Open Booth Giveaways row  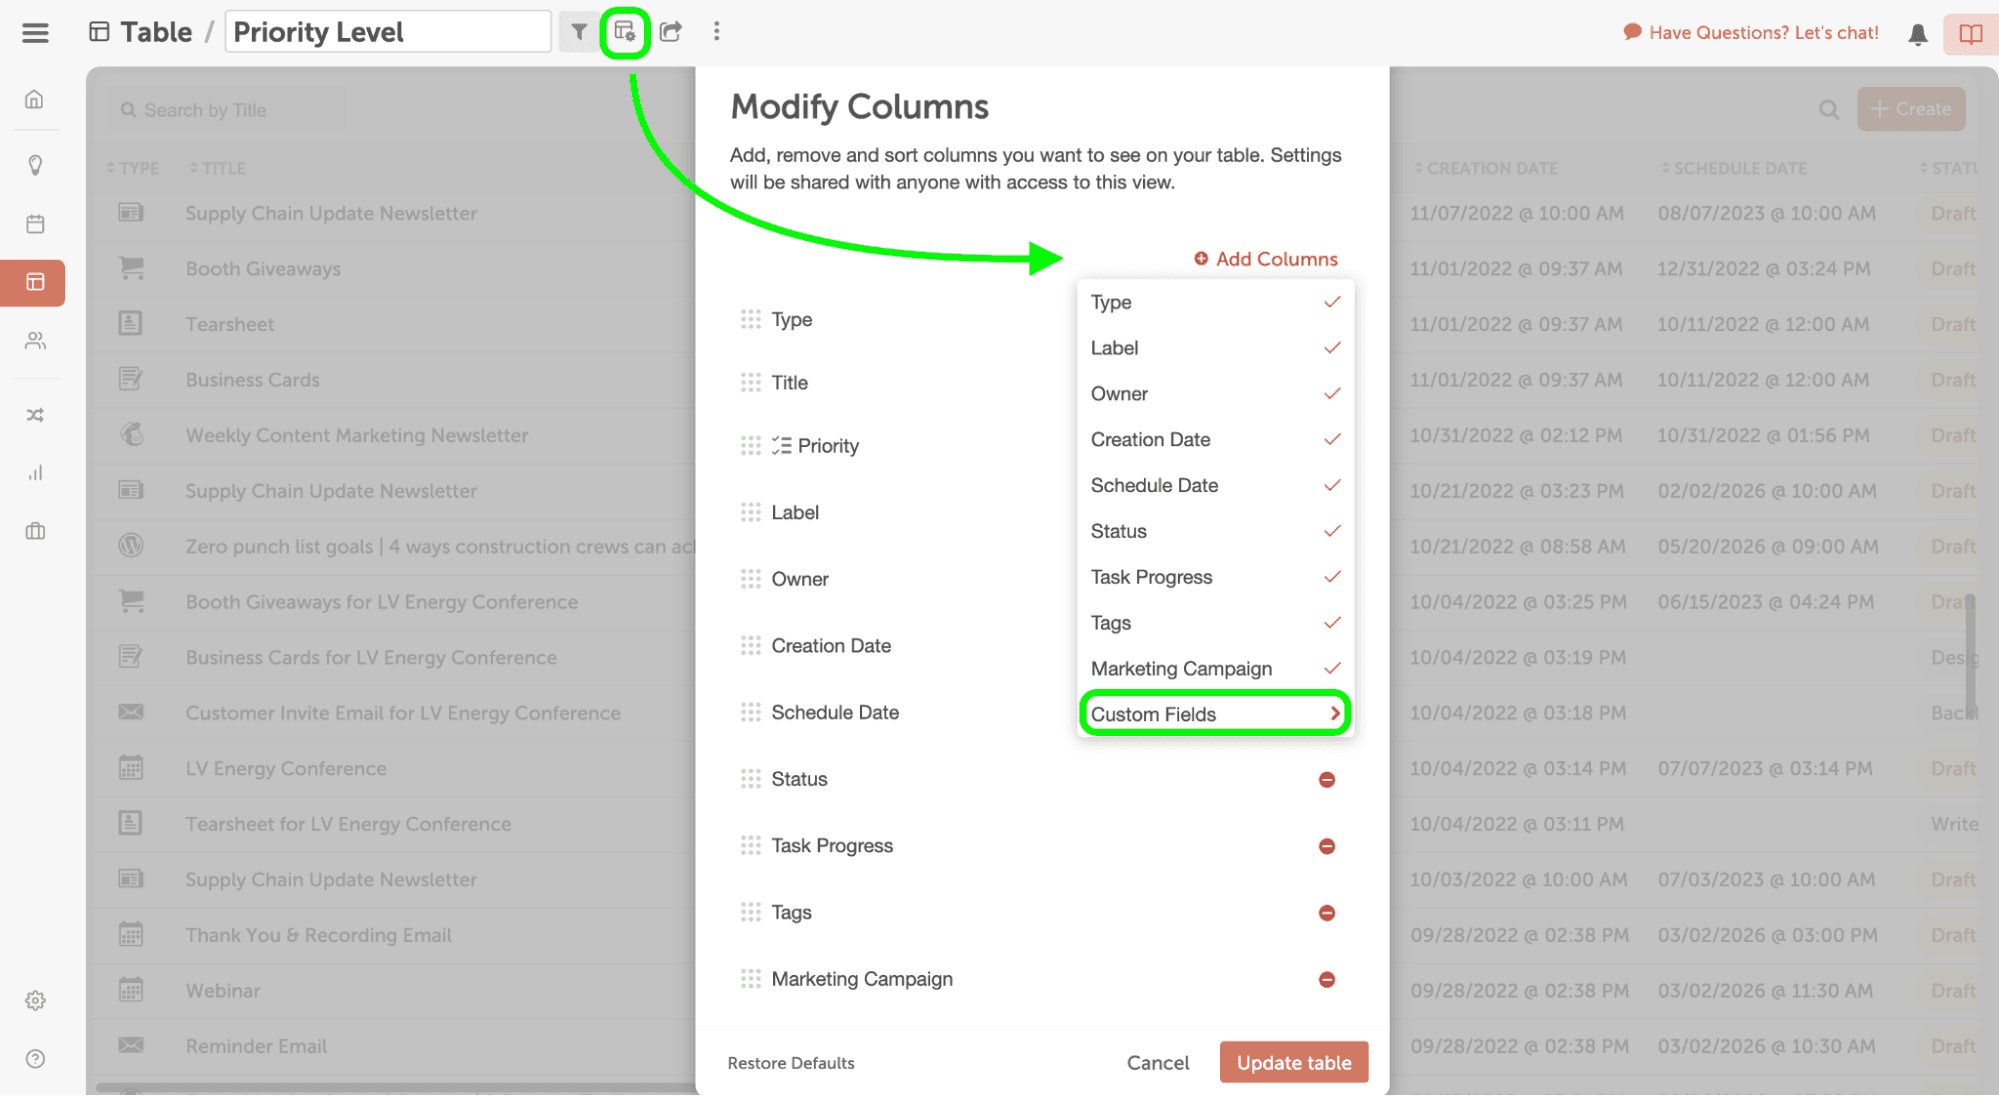pos(263,269)
